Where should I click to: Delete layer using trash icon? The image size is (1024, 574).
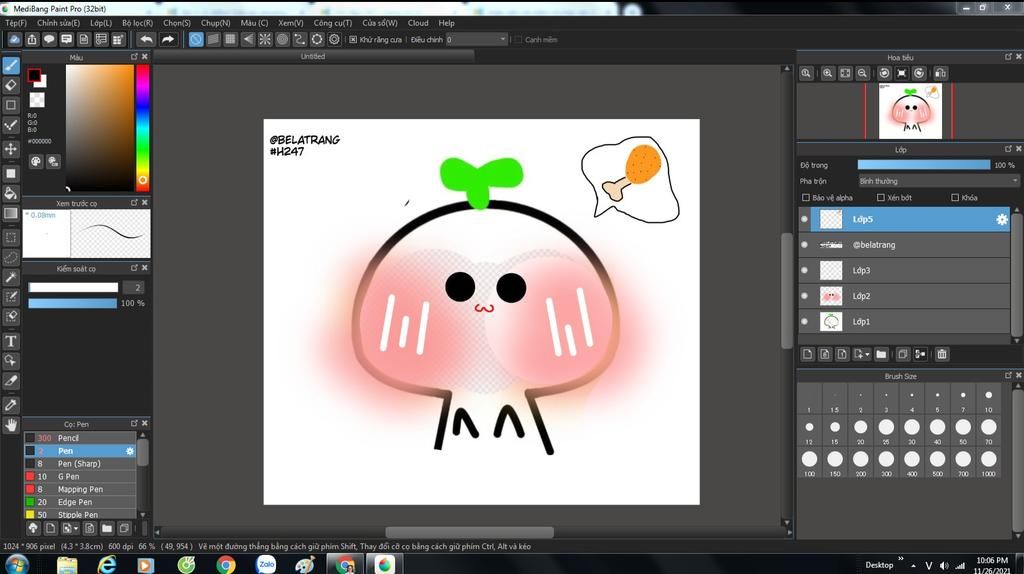click(x=942, y=354)
